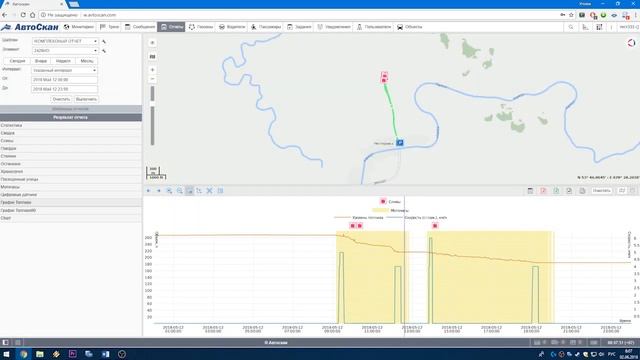Click the wrench icon next to object
The image size is (640, 360).
104,51
